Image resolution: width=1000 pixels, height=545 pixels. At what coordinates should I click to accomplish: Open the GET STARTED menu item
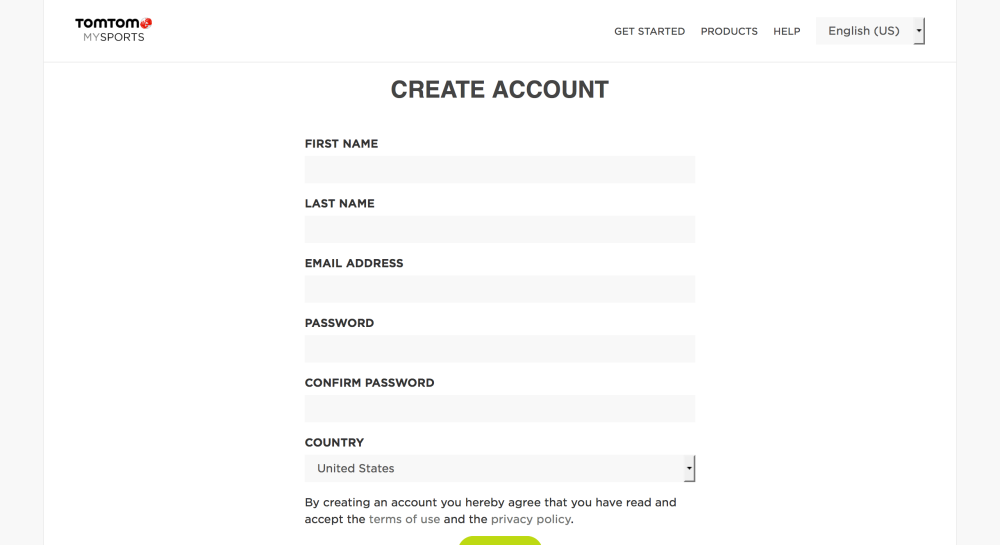click(x=649, y=31)
